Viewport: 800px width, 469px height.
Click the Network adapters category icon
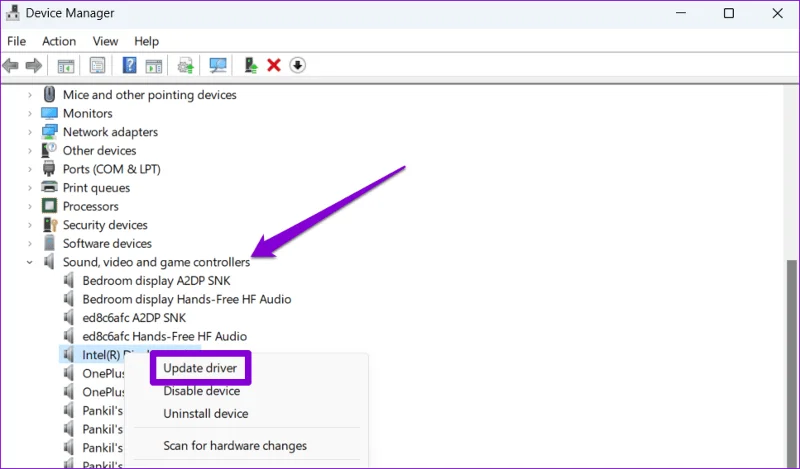tap(49, 132)
